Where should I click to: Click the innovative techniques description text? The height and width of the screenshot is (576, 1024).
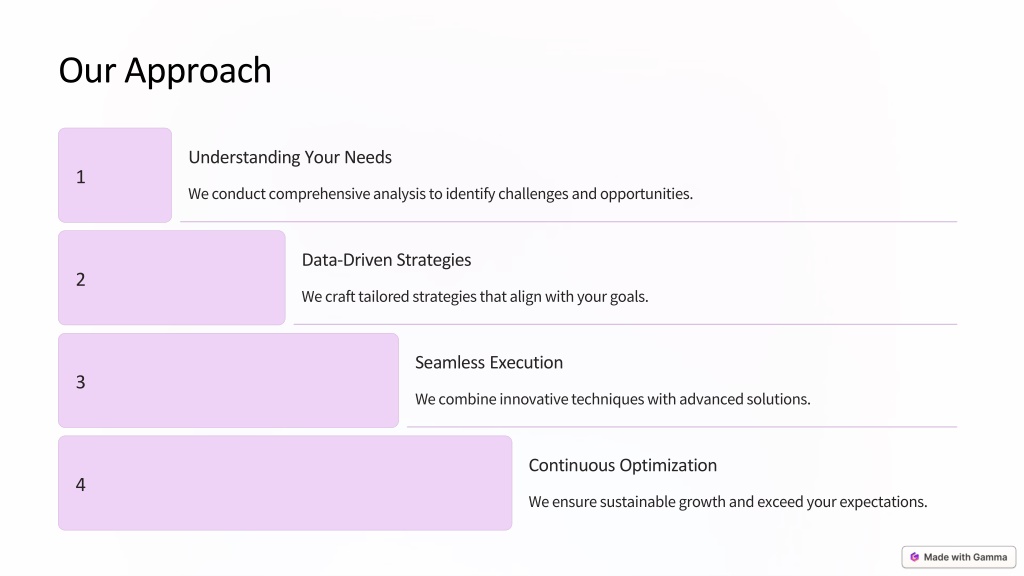click(613, 399)
